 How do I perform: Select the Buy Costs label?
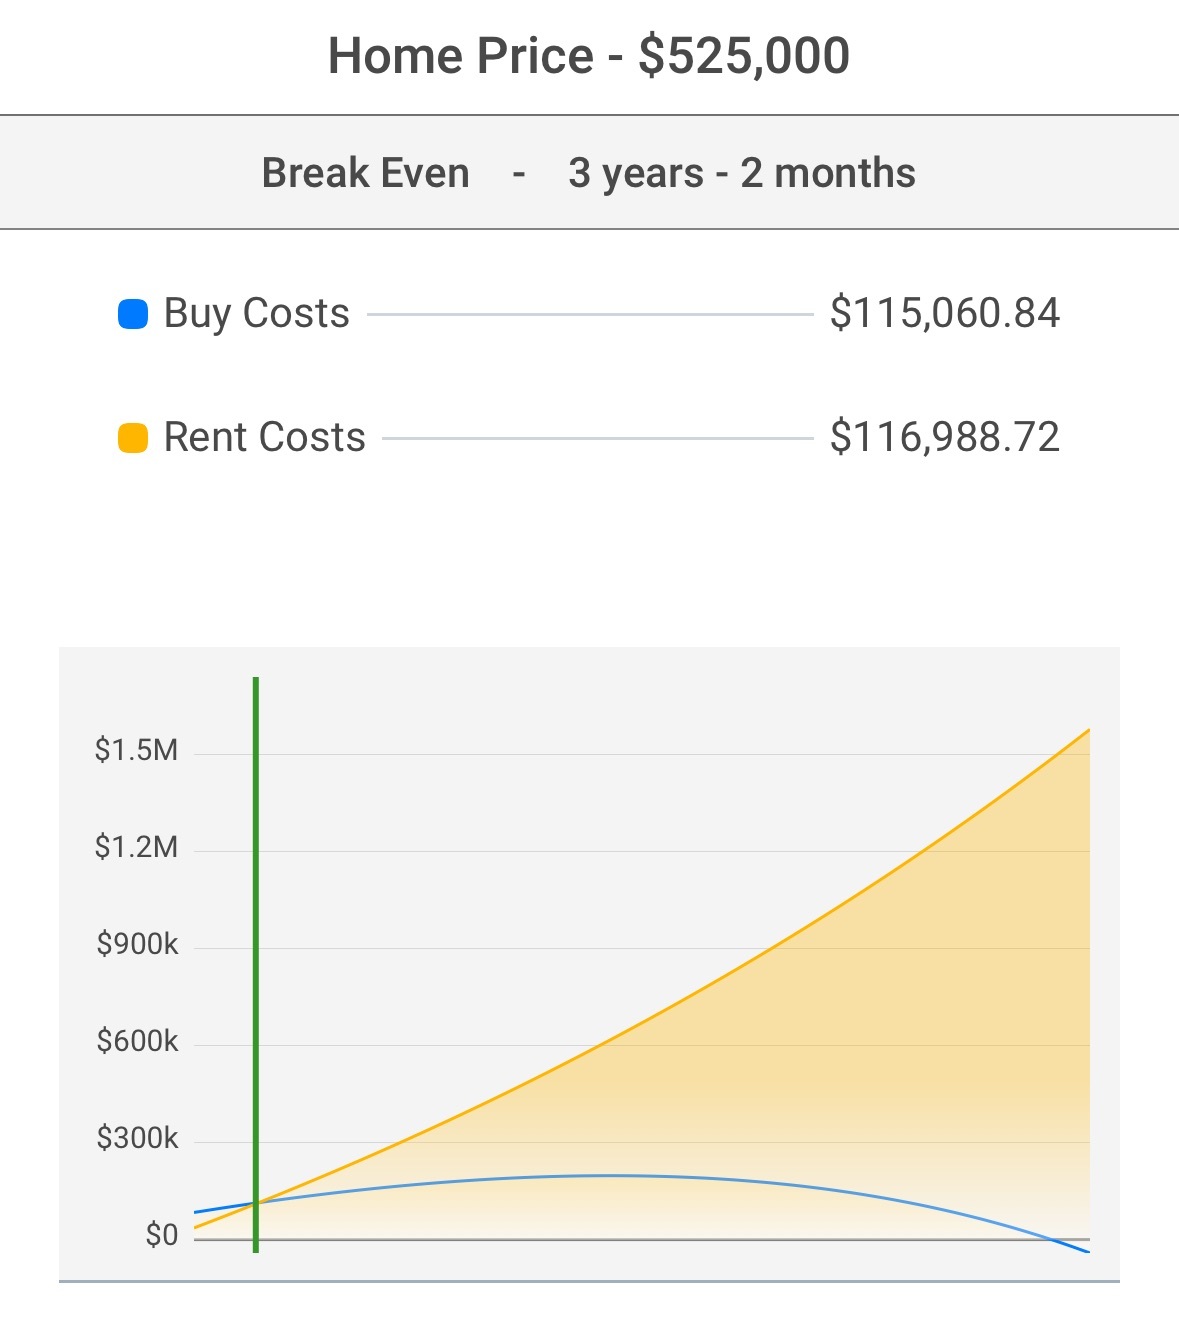[x=256, y=314]
